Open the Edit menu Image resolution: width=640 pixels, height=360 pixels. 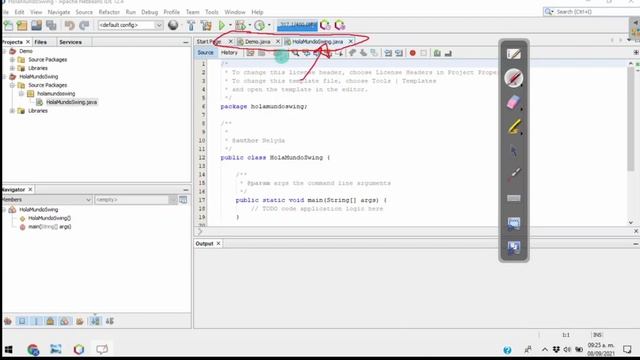(x=19, y=12)
